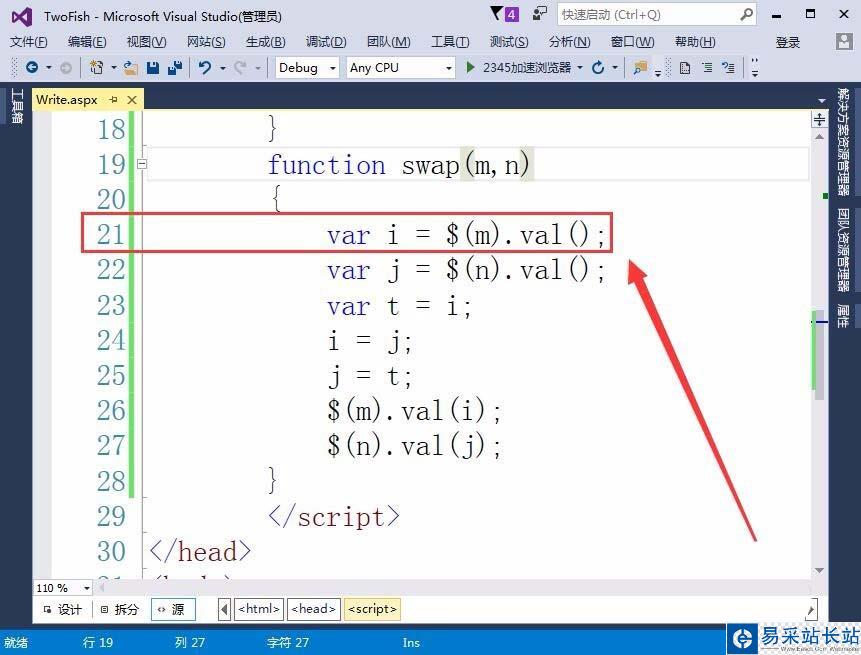The height and width of the screenshot is (655, 861).
Task: Click the New Project toolbar icon
Action: click(97, 67)
